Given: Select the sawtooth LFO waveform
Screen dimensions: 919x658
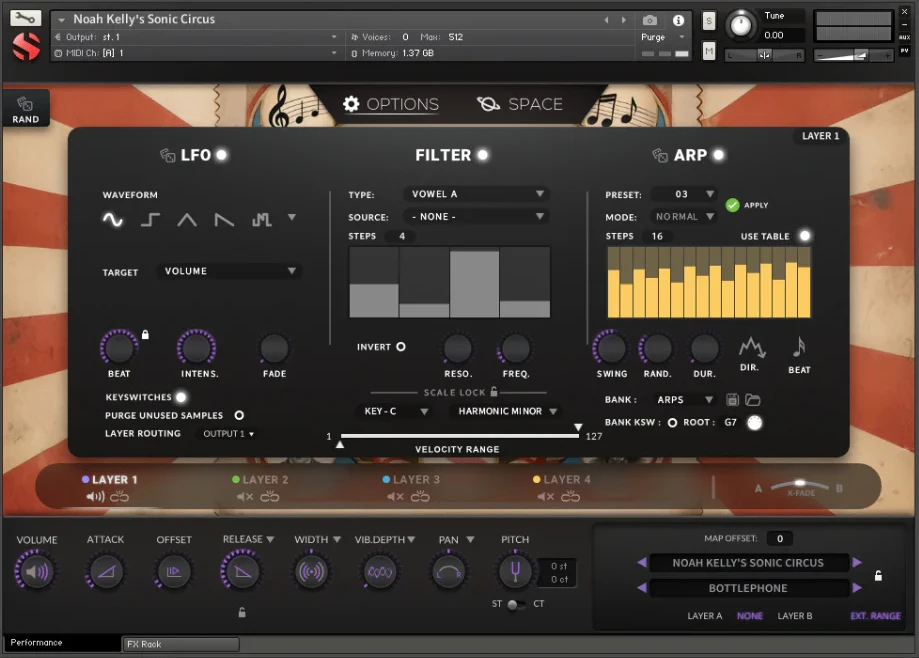Looking at the screenshot, I should pos(224,220).
